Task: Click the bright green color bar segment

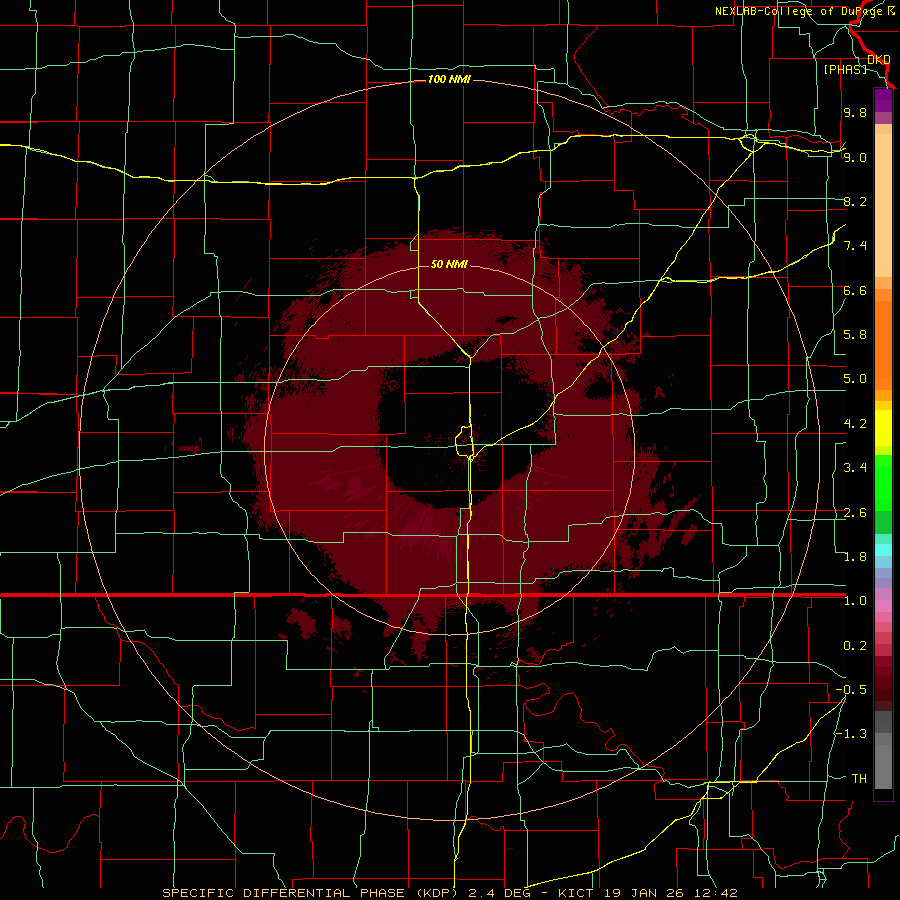Action: pos(883,482)
